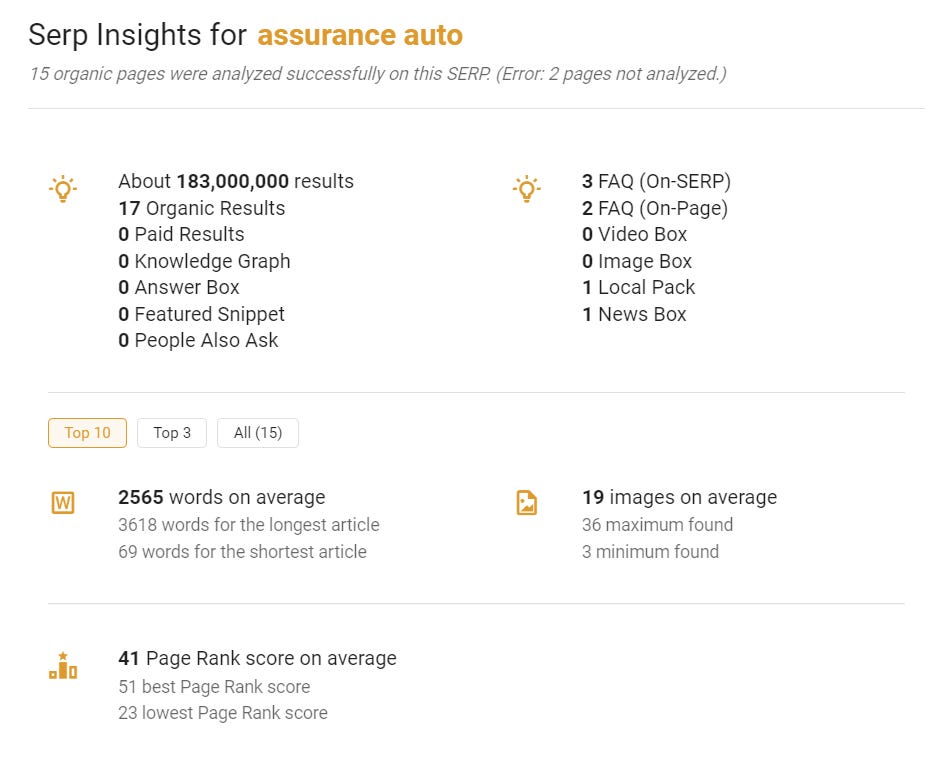The width and height of the screenshot is (952, 766).
Task: Click the 1 Local Pack entry
Action: [x=639, y=287]
